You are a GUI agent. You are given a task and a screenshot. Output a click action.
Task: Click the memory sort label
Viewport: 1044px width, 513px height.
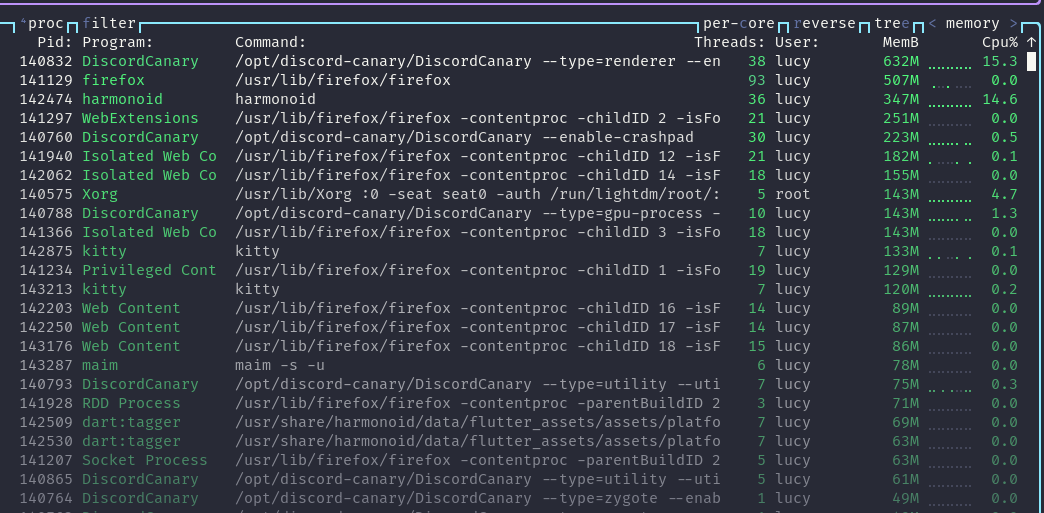tap(973, 24)
